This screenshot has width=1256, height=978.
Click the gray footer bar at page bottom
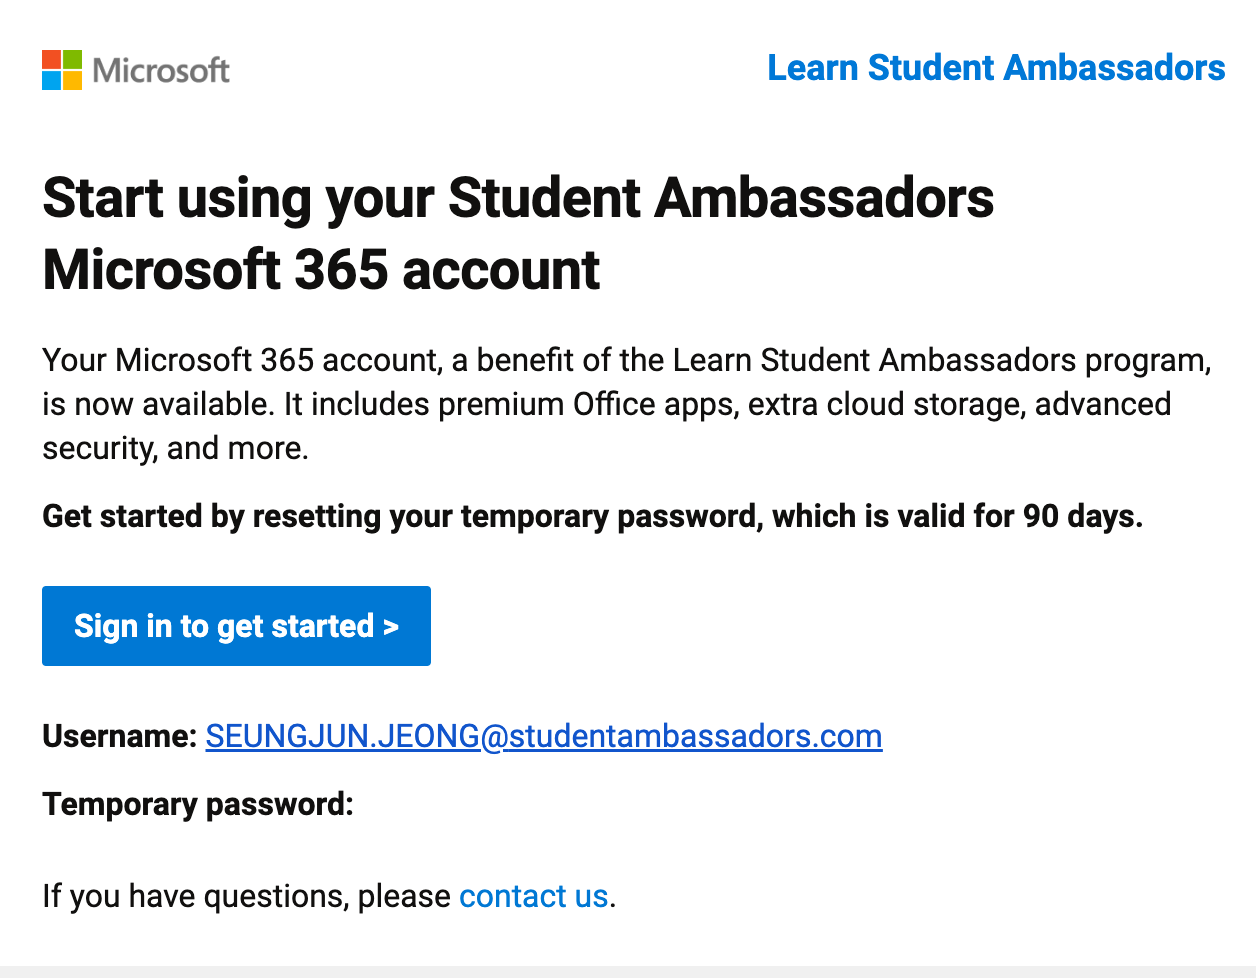click(628, 972)
